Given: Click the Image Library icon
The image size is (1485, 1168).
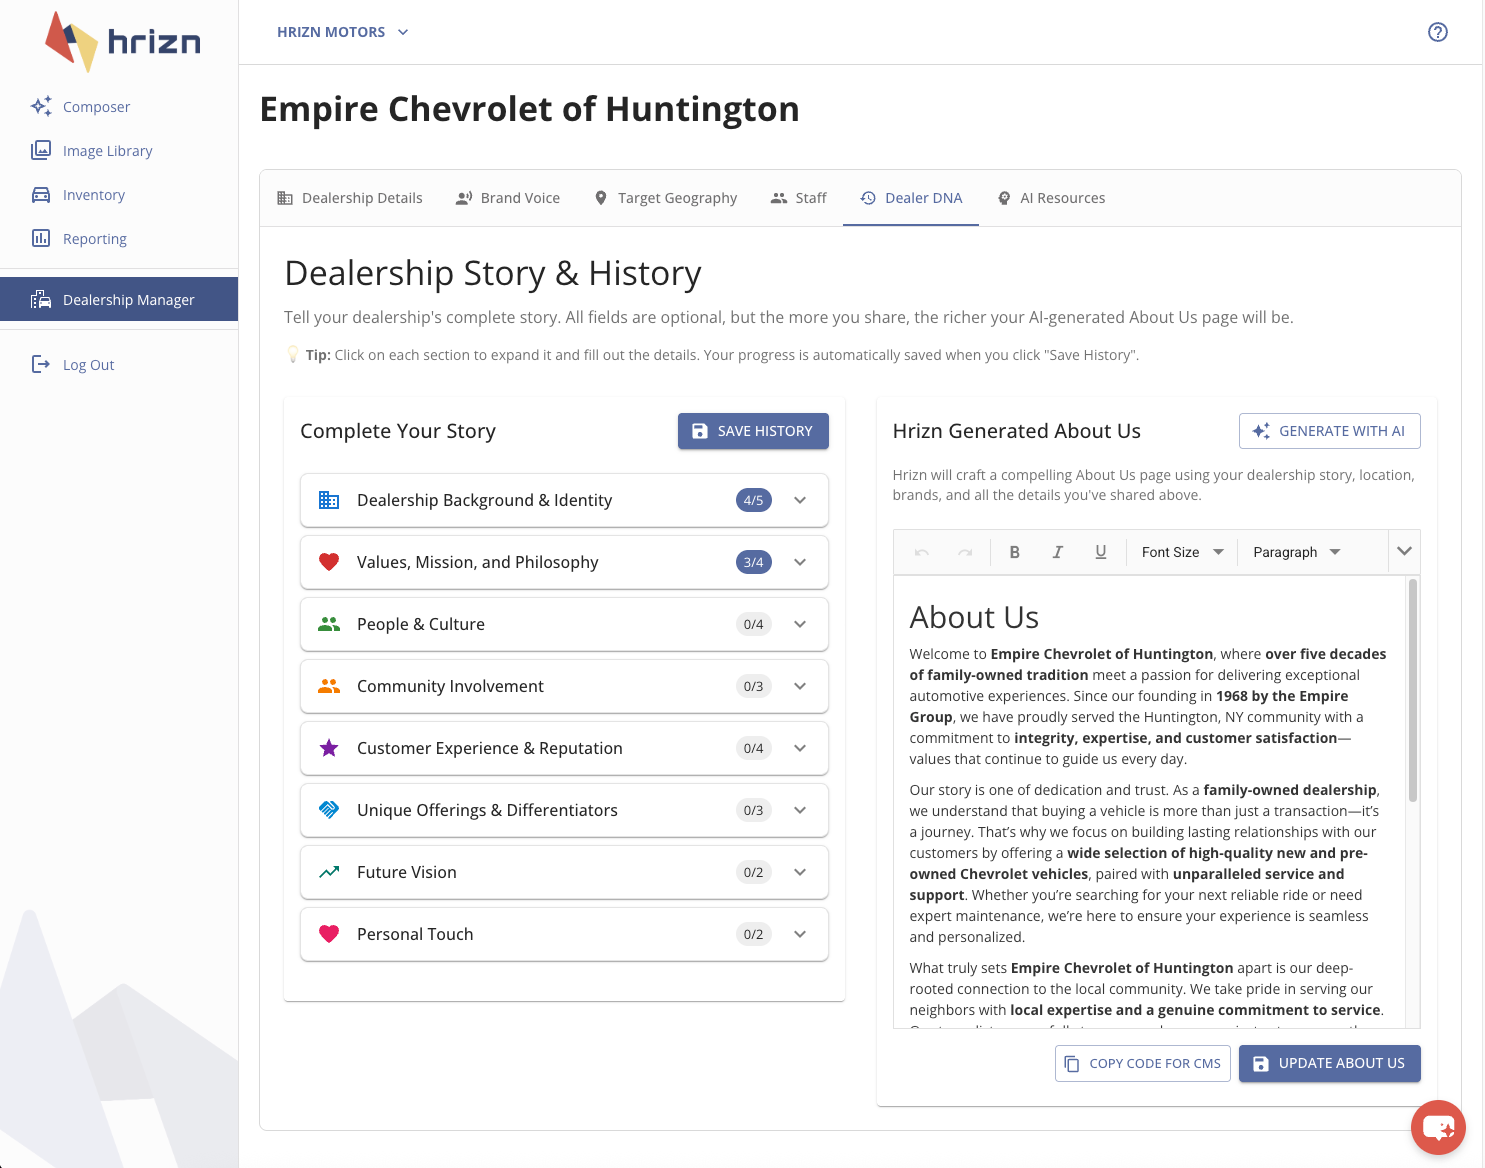Looking at the screenshot, I should tap(41, 150).
